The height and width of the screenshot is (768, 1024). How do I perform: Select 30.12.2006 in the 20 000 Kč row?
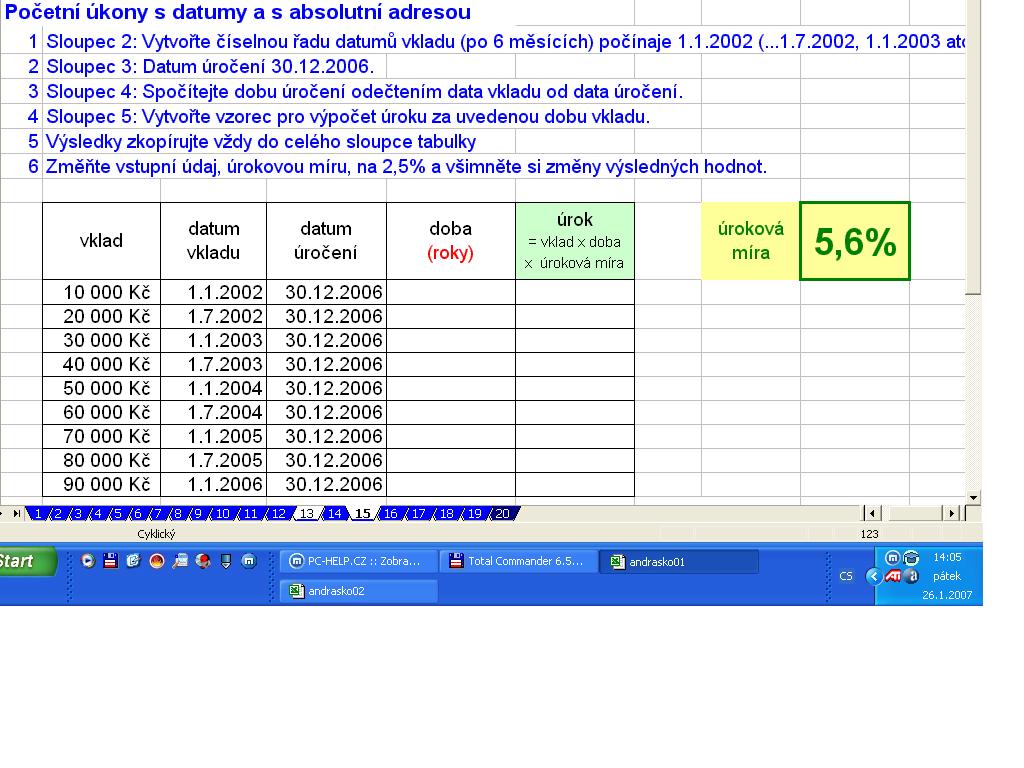click(x=326, y=316)
